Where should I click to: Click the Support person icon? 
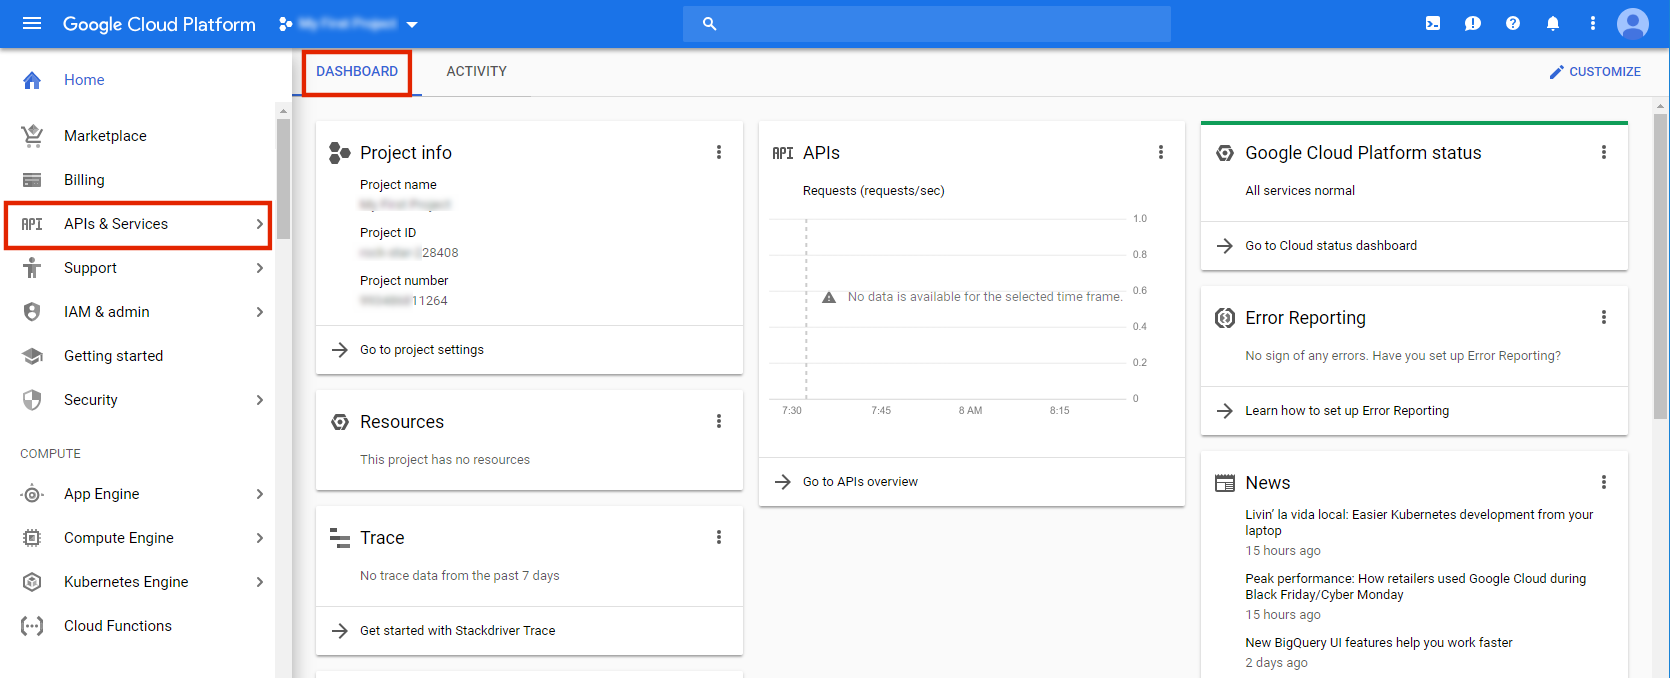tap(32, 268)
